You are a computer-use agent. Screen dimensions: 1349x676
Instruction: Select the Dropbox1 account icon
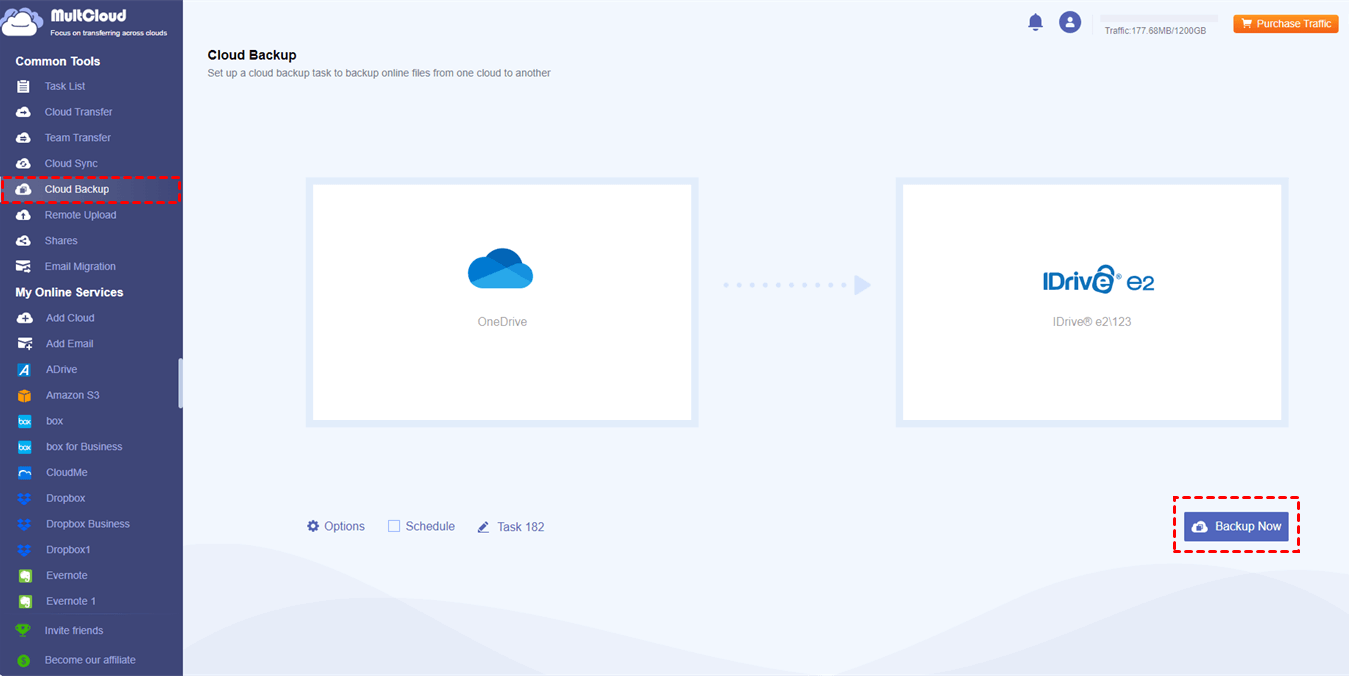pyautogui.click(x=25, y=550)
